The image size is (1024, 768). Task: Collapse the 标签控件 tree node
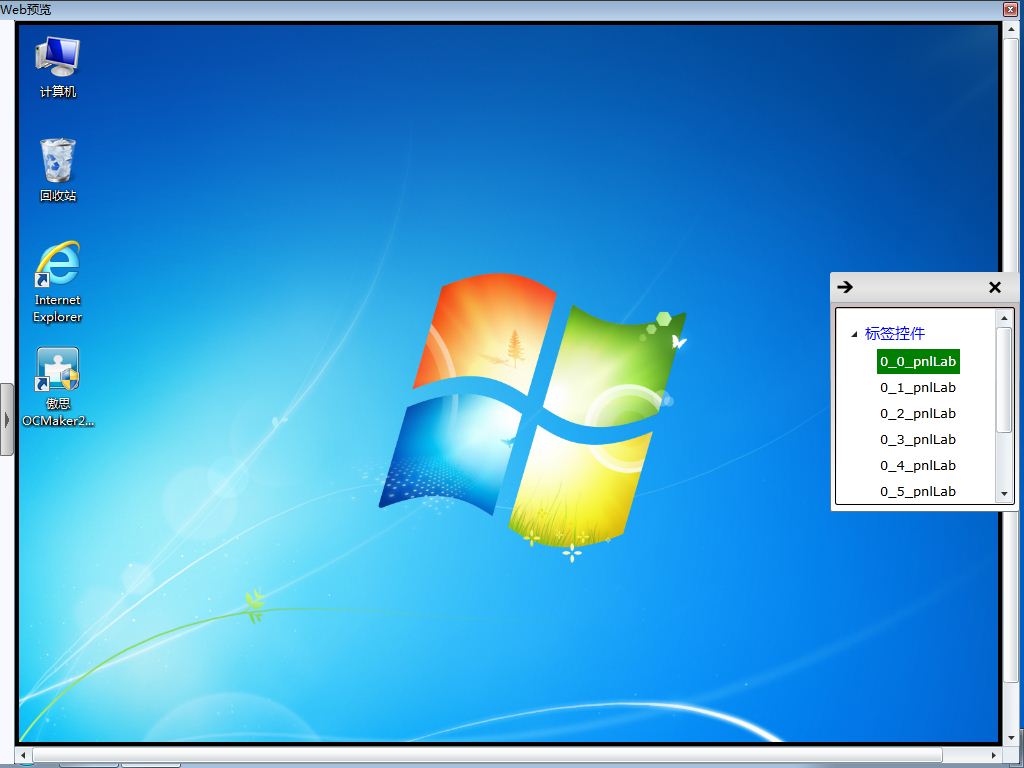click(854, 334)
